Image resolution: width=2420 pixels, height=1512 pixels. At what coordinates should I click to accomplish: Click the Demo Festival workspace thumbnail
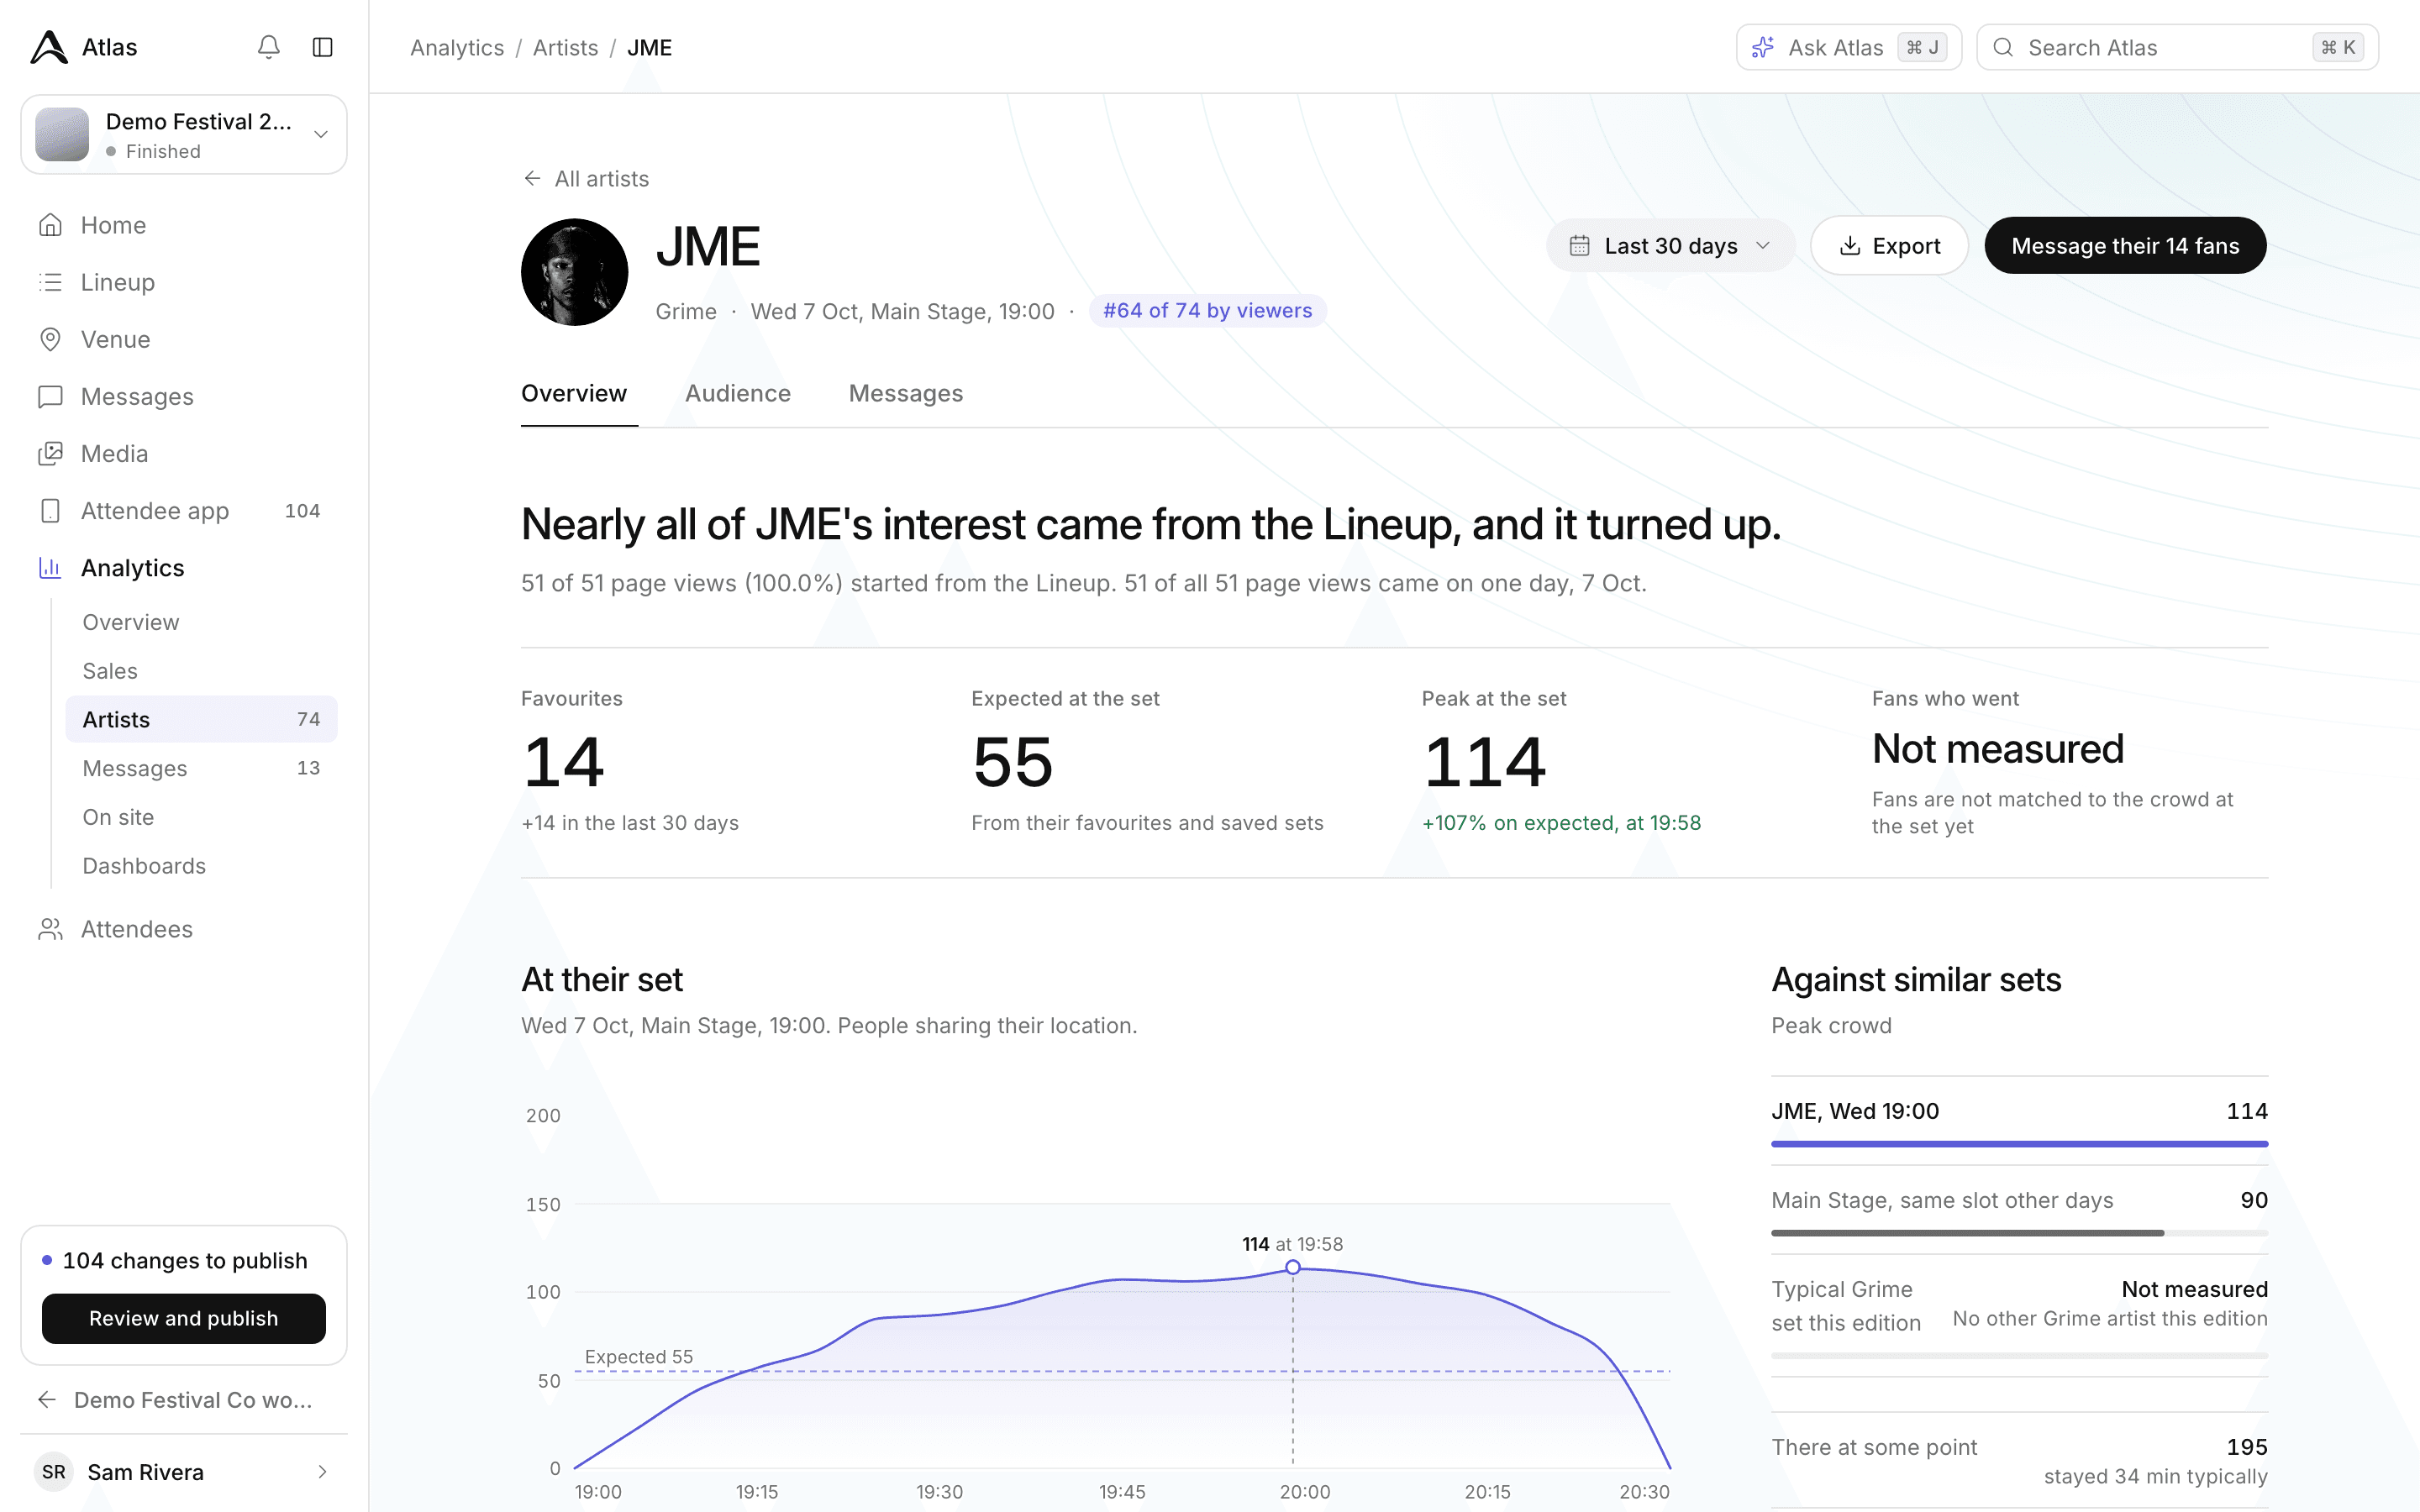[62, 134]
